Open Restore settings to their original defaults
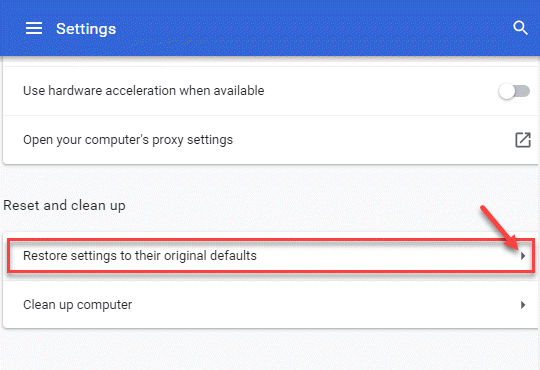This screenshot has height=370, width=540. (x=270, y=256)
